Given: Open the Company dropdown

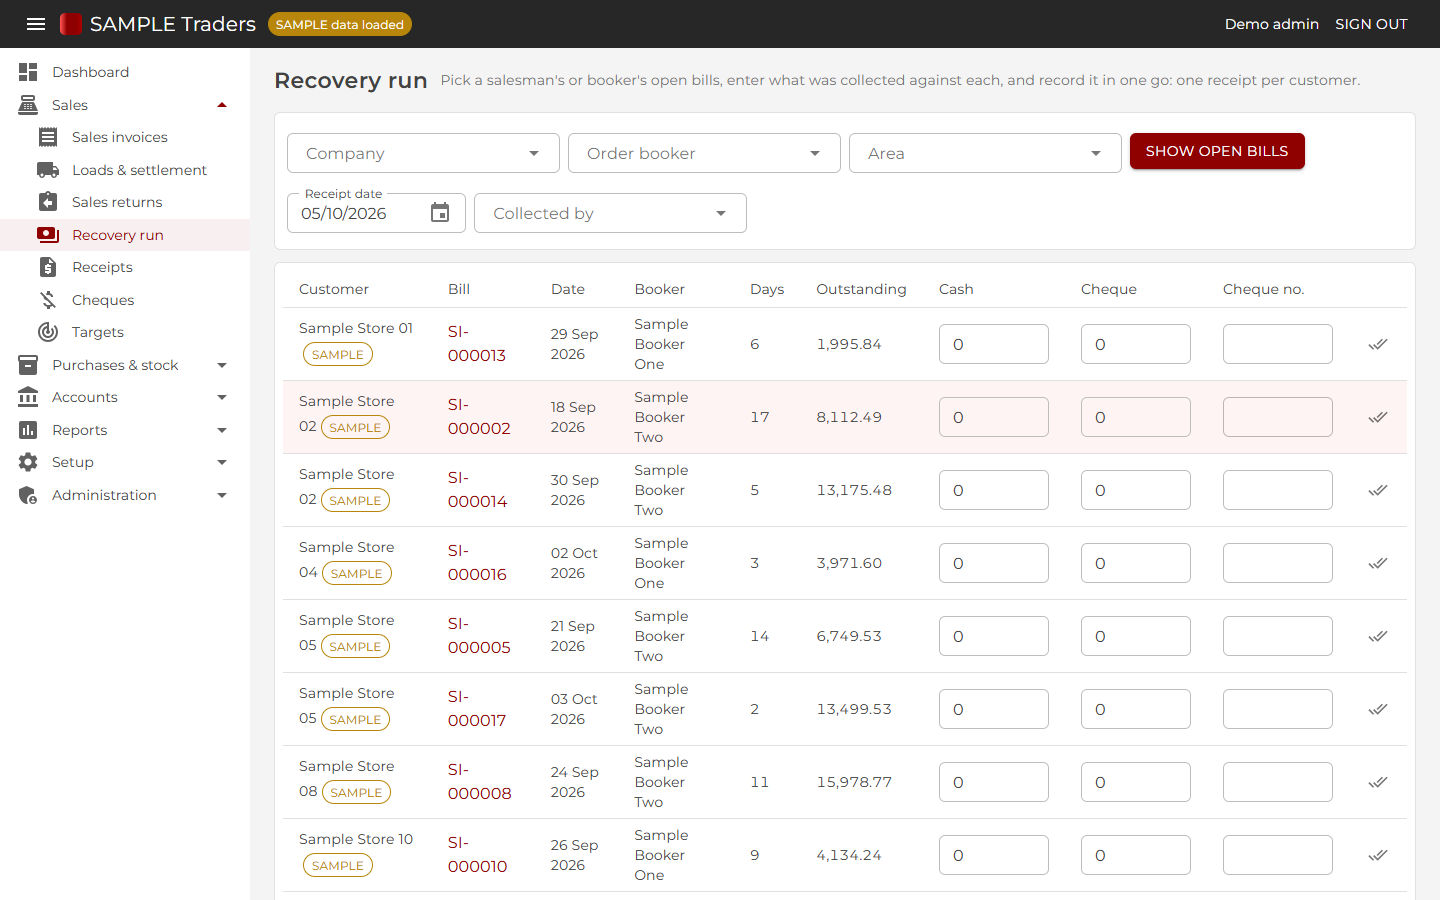Looking at the screenshot, I should (x=423, y=153).
